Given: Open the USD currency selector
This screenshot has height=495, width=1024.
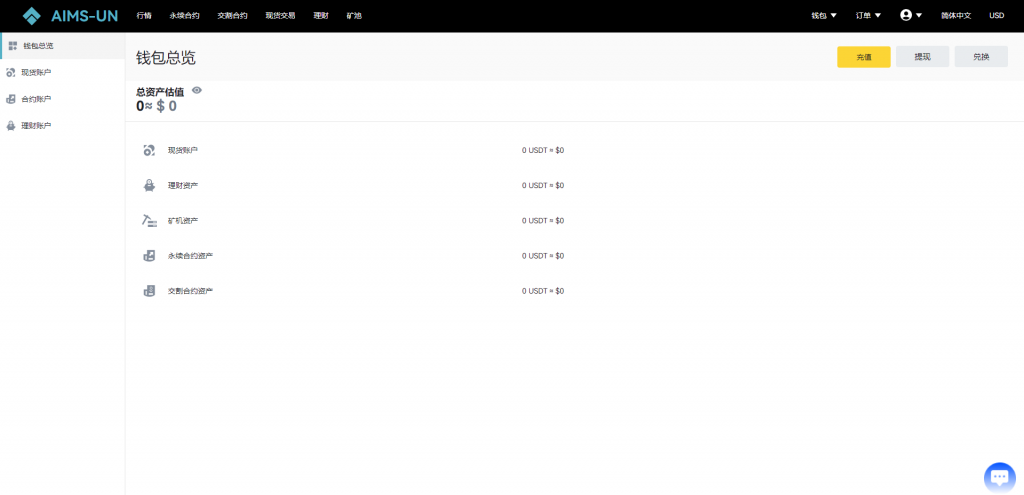Looking at the screenshot, I should [996, 16].
